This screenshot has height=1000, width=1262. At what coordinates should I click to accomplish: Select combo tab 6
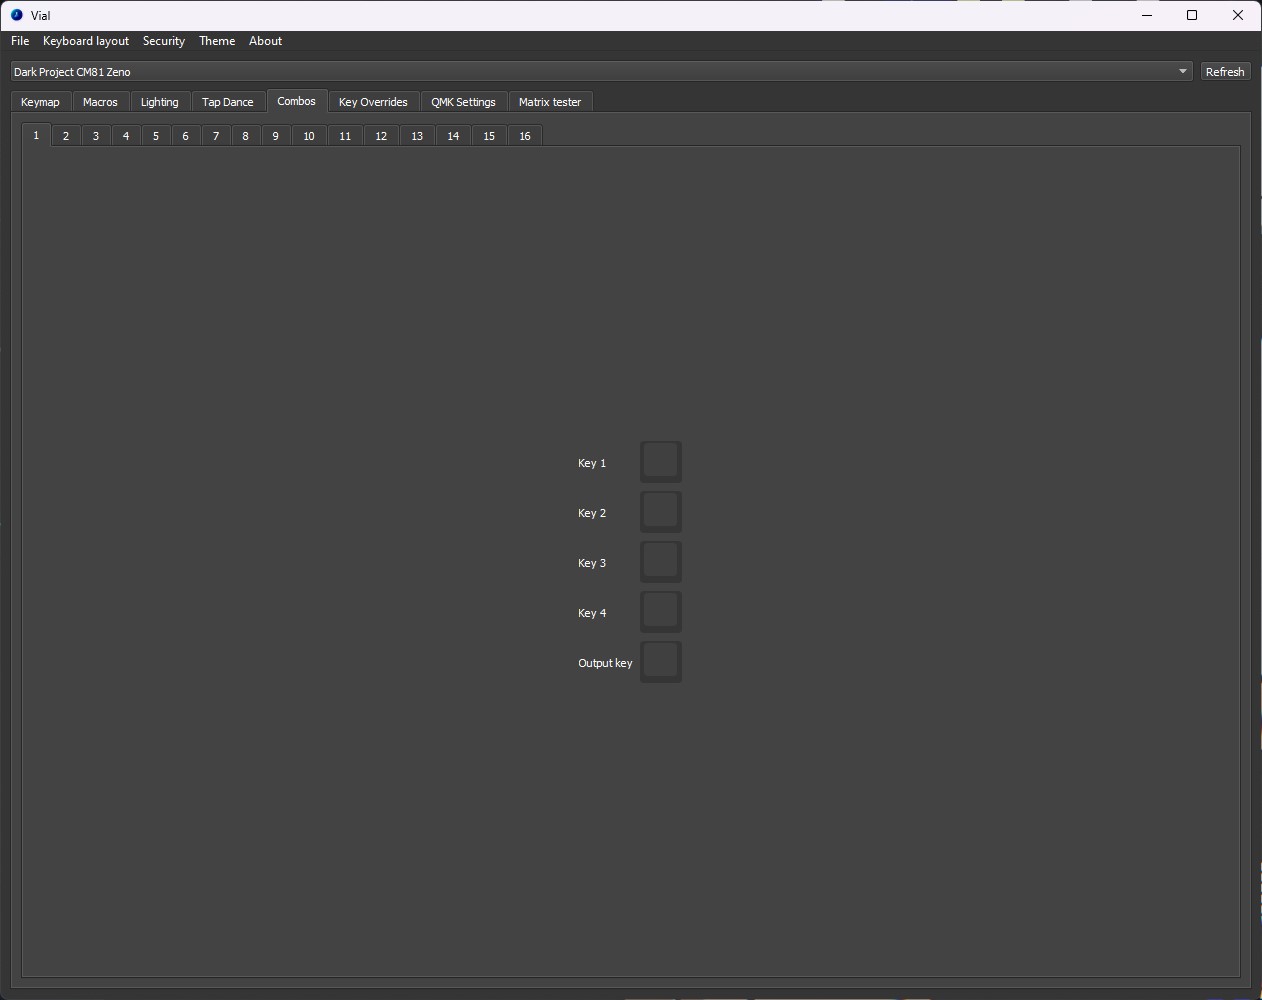(x=186, y=136)
